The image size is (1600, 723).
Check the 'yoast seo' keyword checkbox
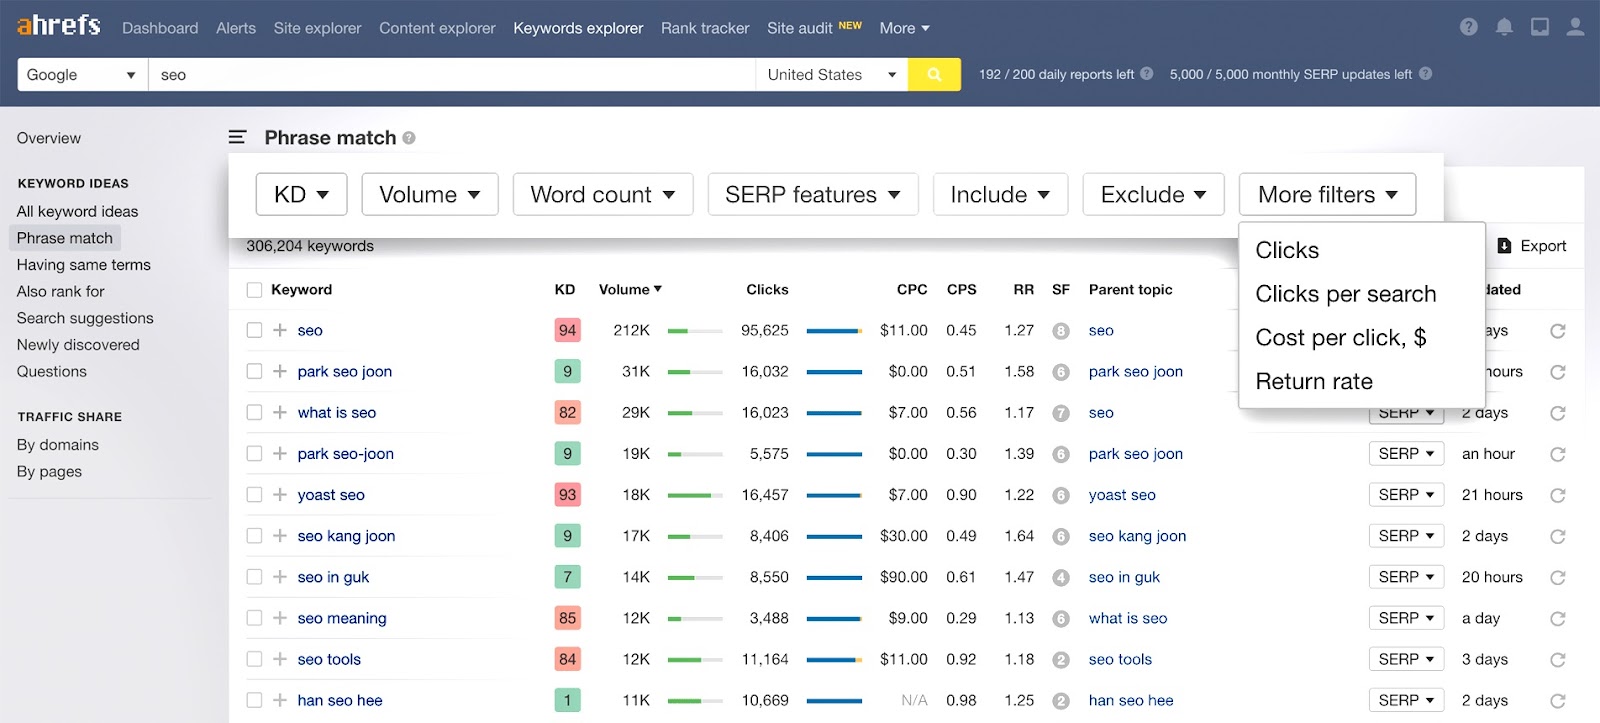pyautogui.click(x=254, y=494)
